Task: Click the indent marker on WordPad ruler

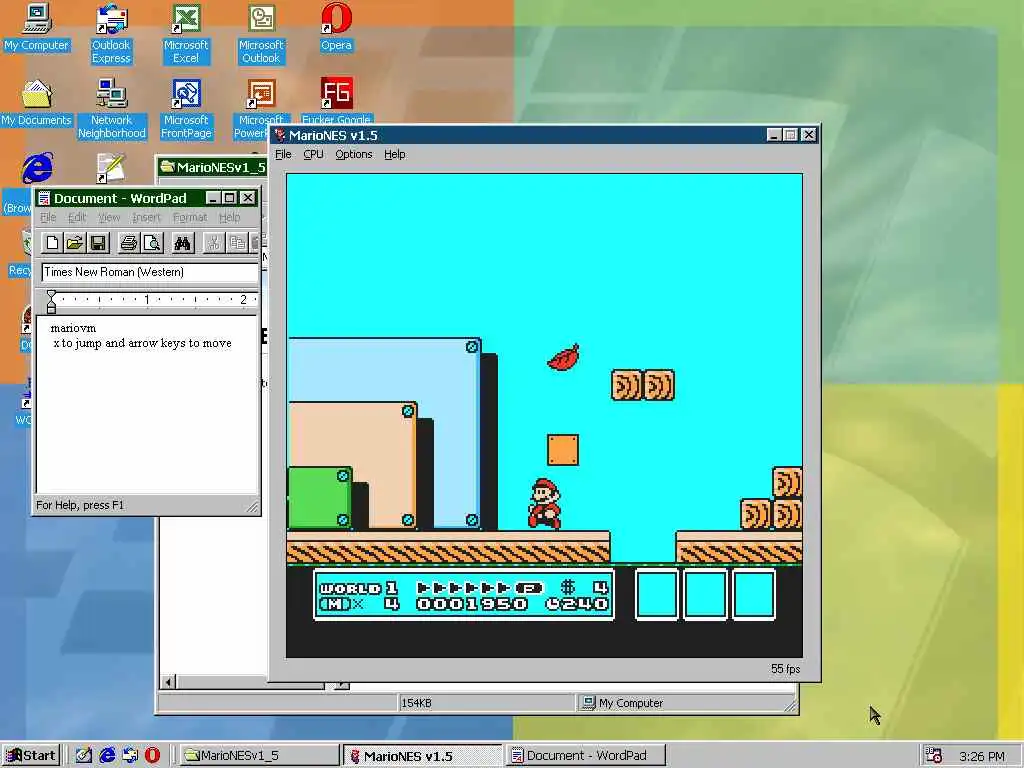Action: coord(51,302)
